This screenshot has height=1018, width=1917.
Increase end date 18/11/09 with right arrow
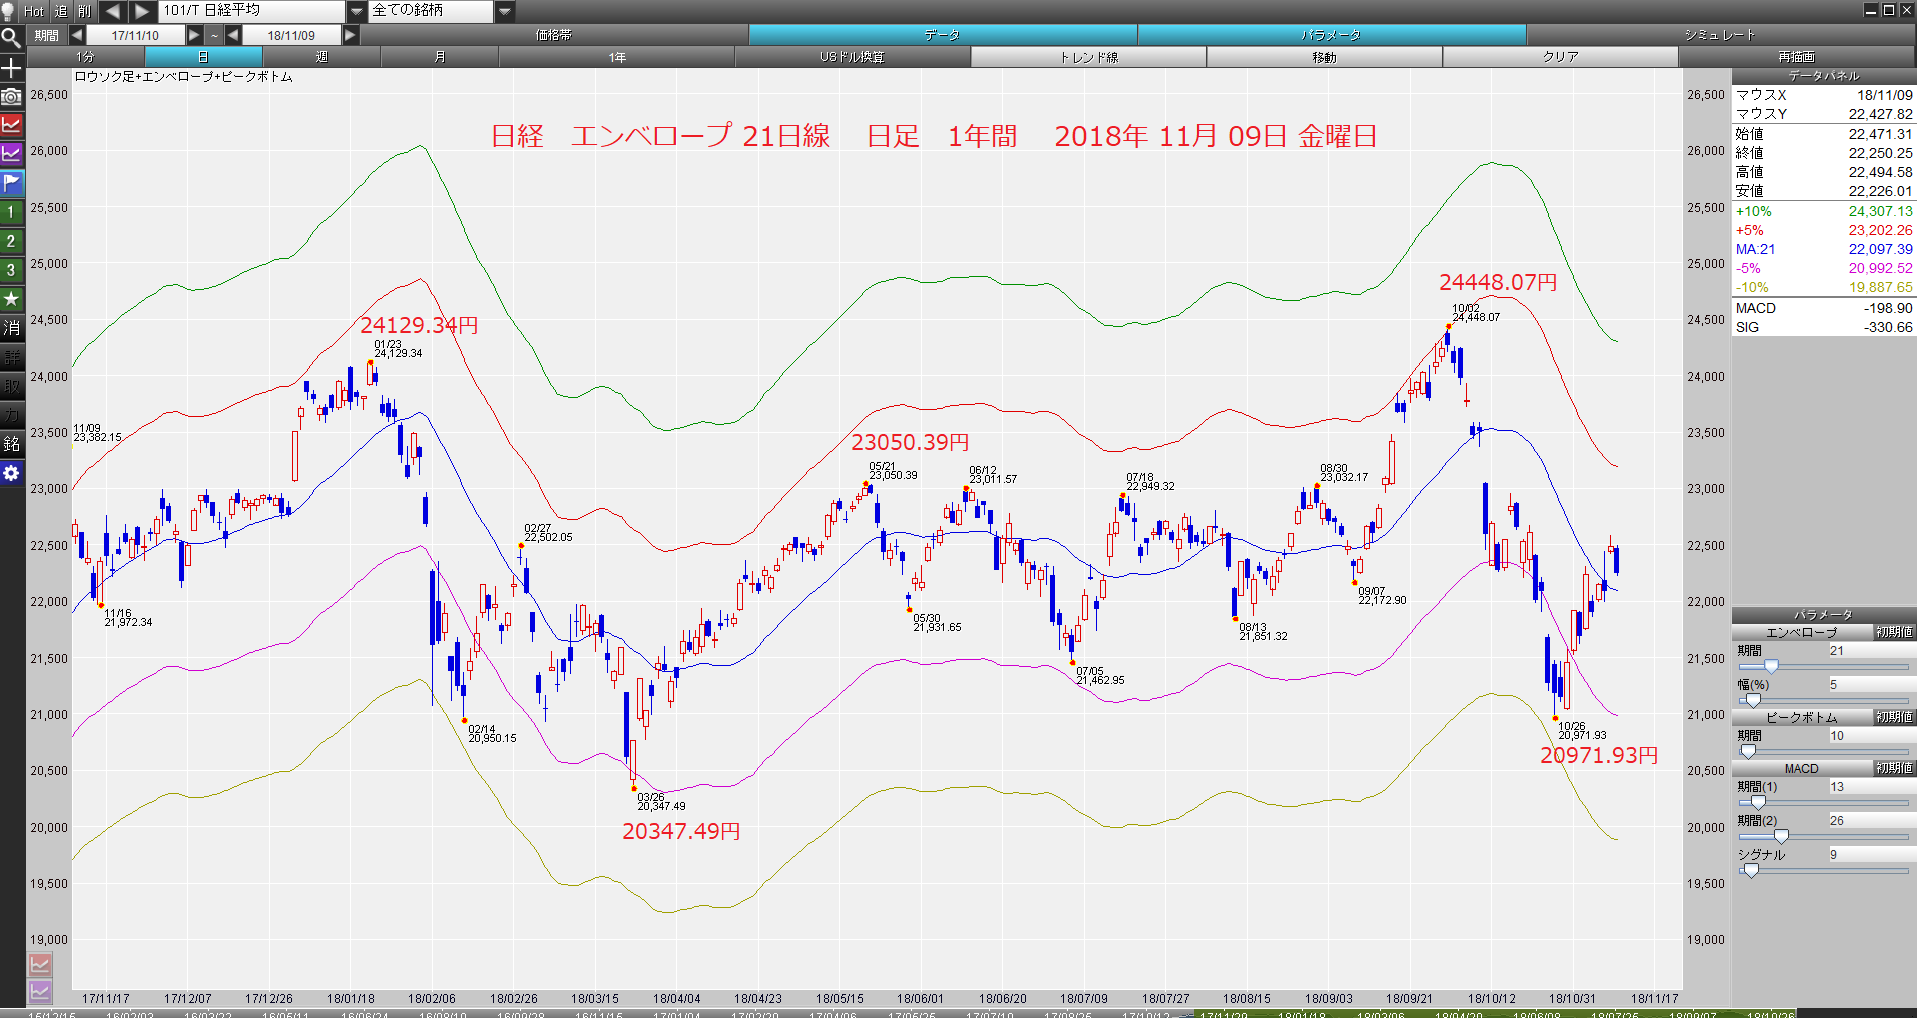[x=350, y=35]
